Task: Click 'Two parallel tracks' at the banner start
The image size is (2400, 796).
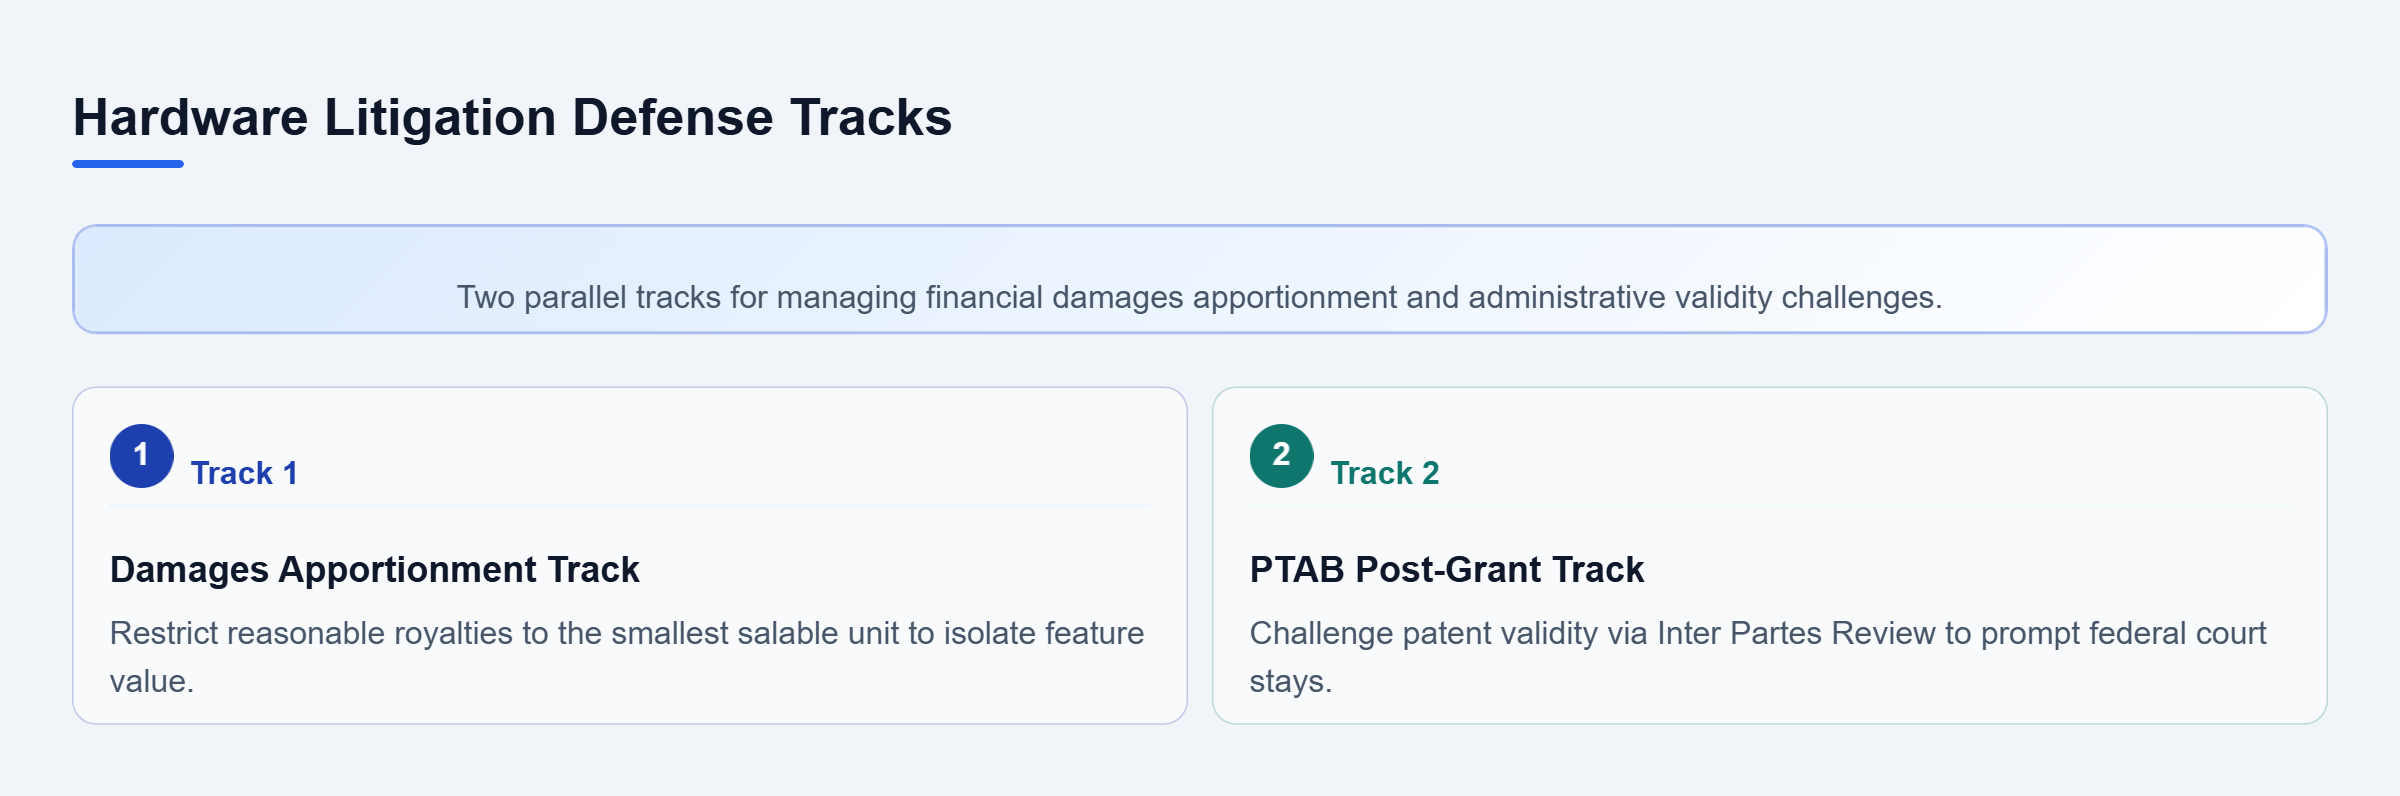Action: pos(589,297)
